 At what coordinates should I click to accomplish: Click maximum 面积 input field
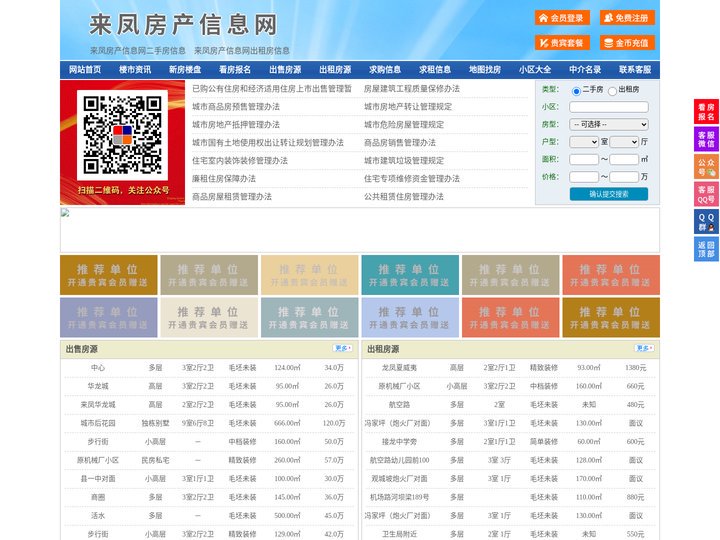pyautogui.click(x=624, y=159)
